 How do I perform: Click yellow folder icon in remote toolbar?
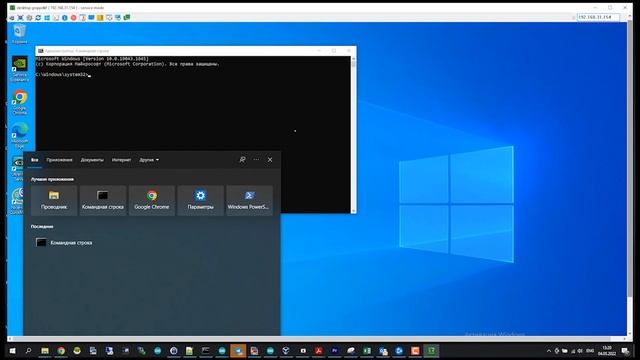click(100, 18)
